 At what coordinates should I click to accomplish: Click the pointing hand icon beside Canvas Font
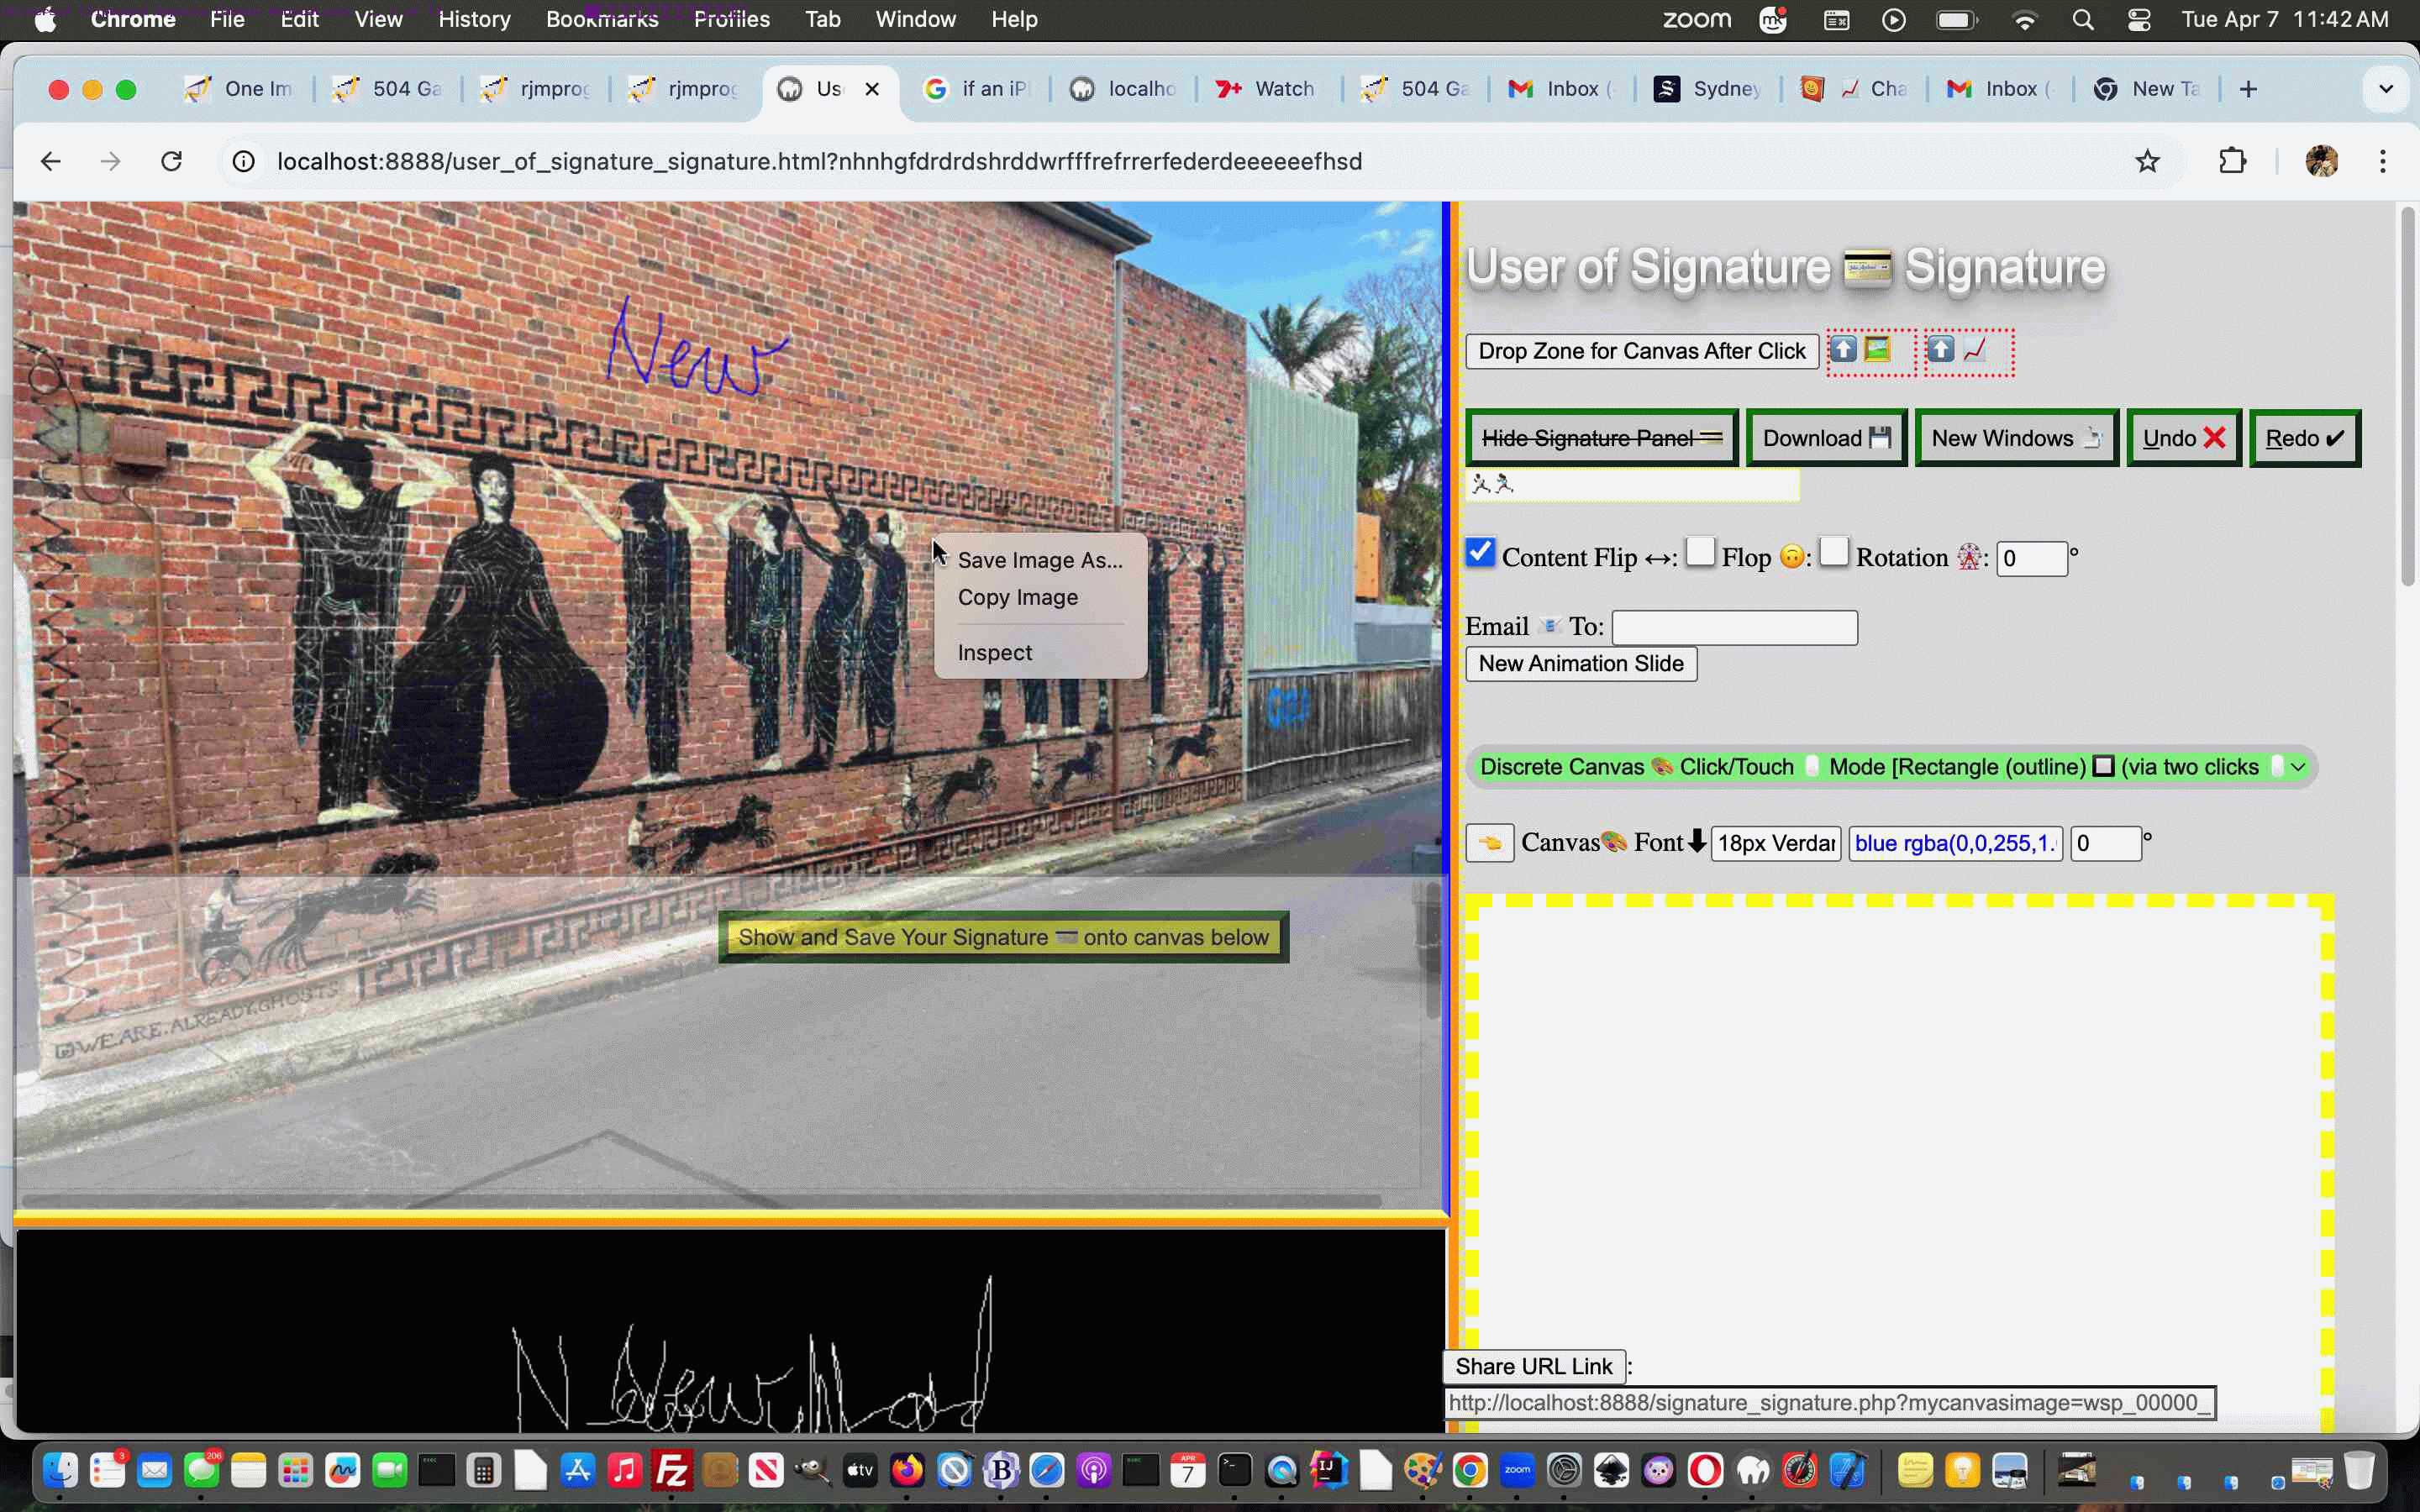pos(1491,843)
